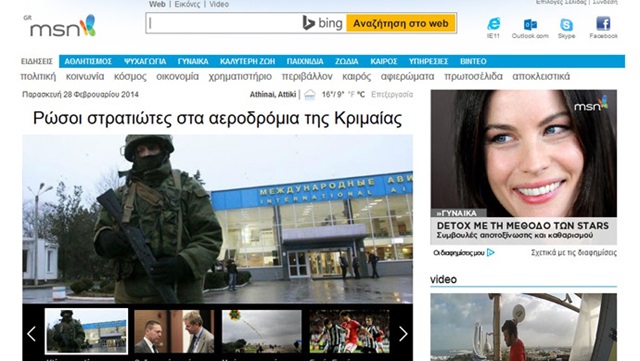640x361 pixels.
Task: Open the ΚΑΙΡΟΣ menu tab
Action: [x=384, y=61]
